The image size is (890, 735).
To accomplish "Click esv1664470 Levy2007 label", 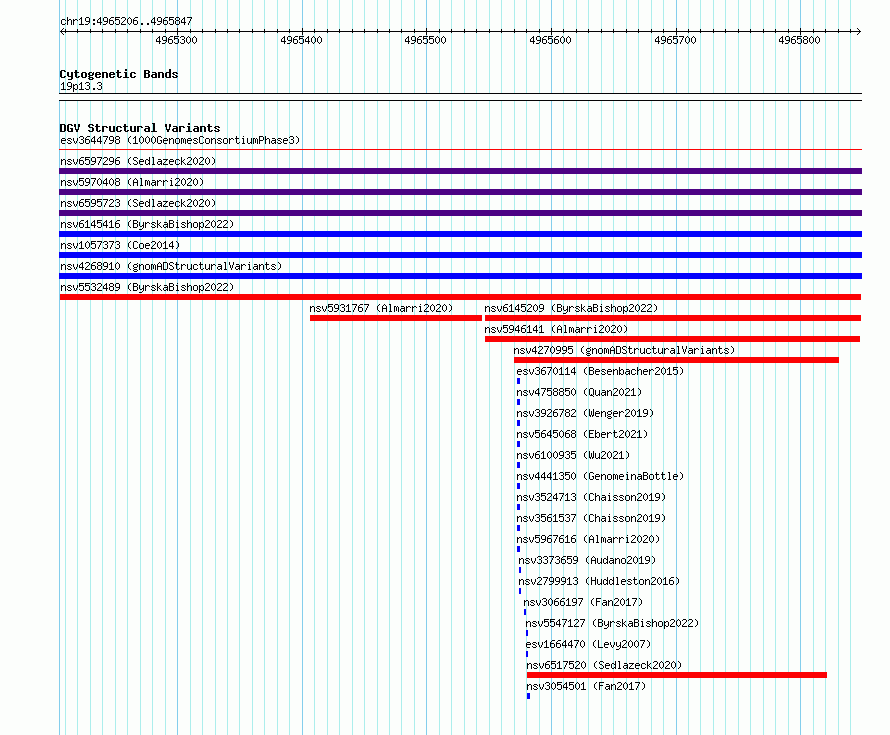I will point(588,644).
